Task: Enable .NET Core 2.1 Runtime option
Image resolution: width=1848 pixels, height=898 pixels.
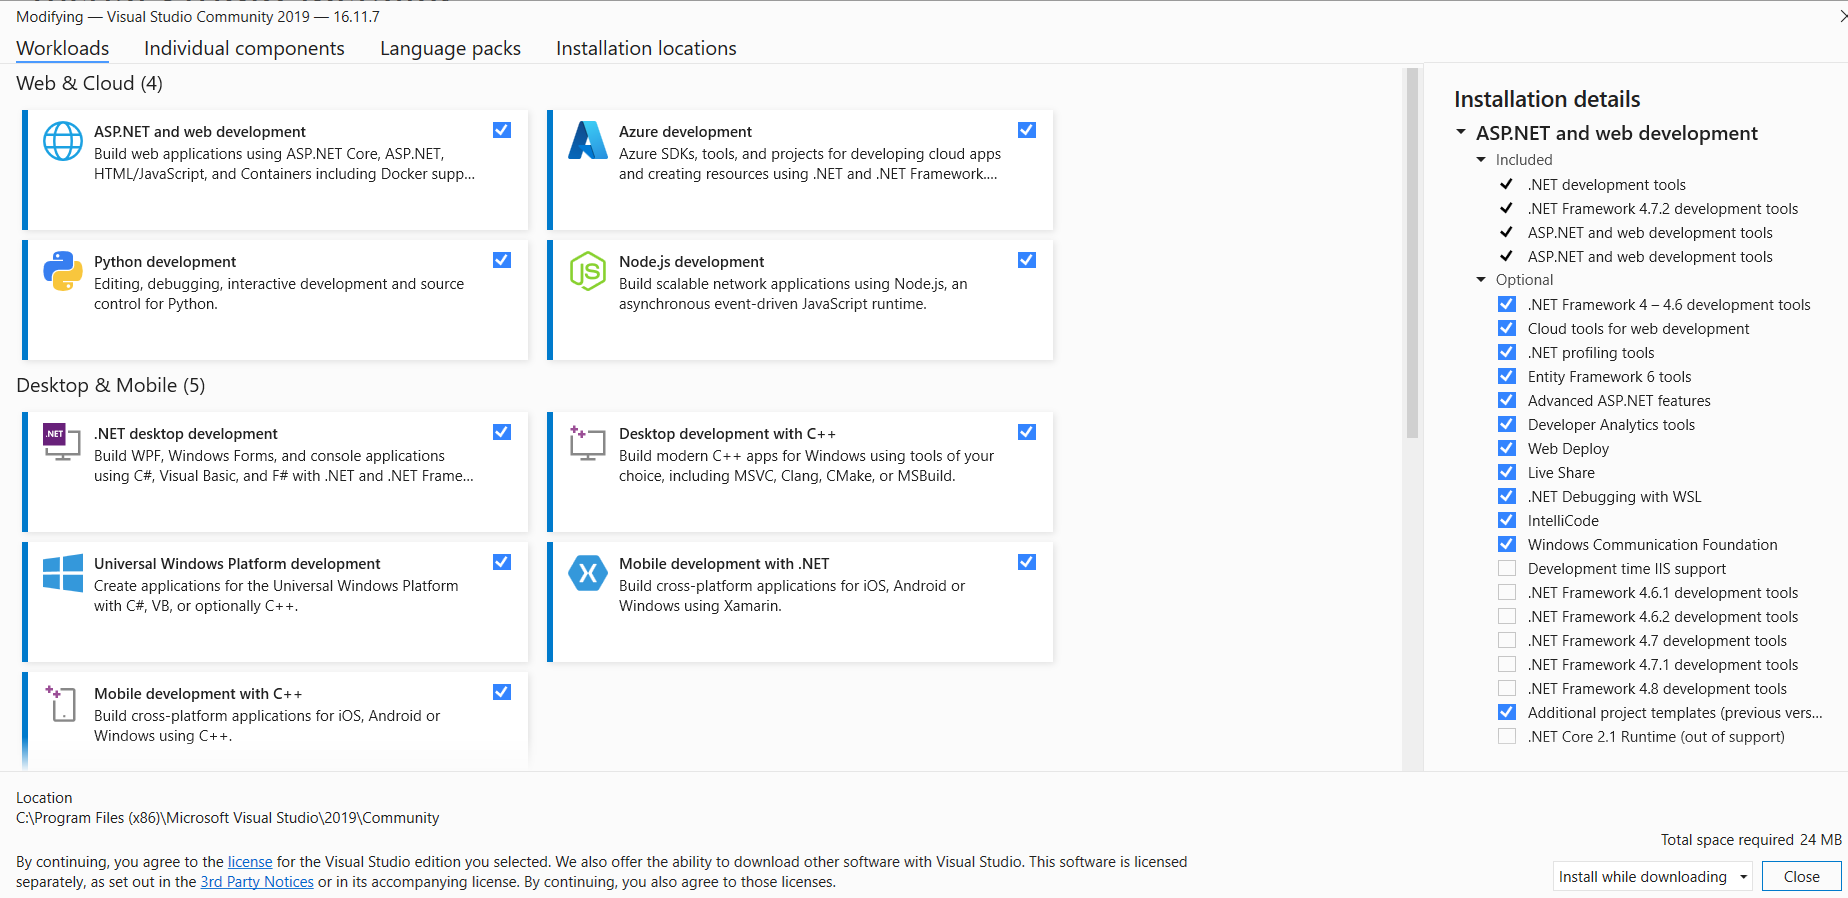Action: pos(1507,736)
